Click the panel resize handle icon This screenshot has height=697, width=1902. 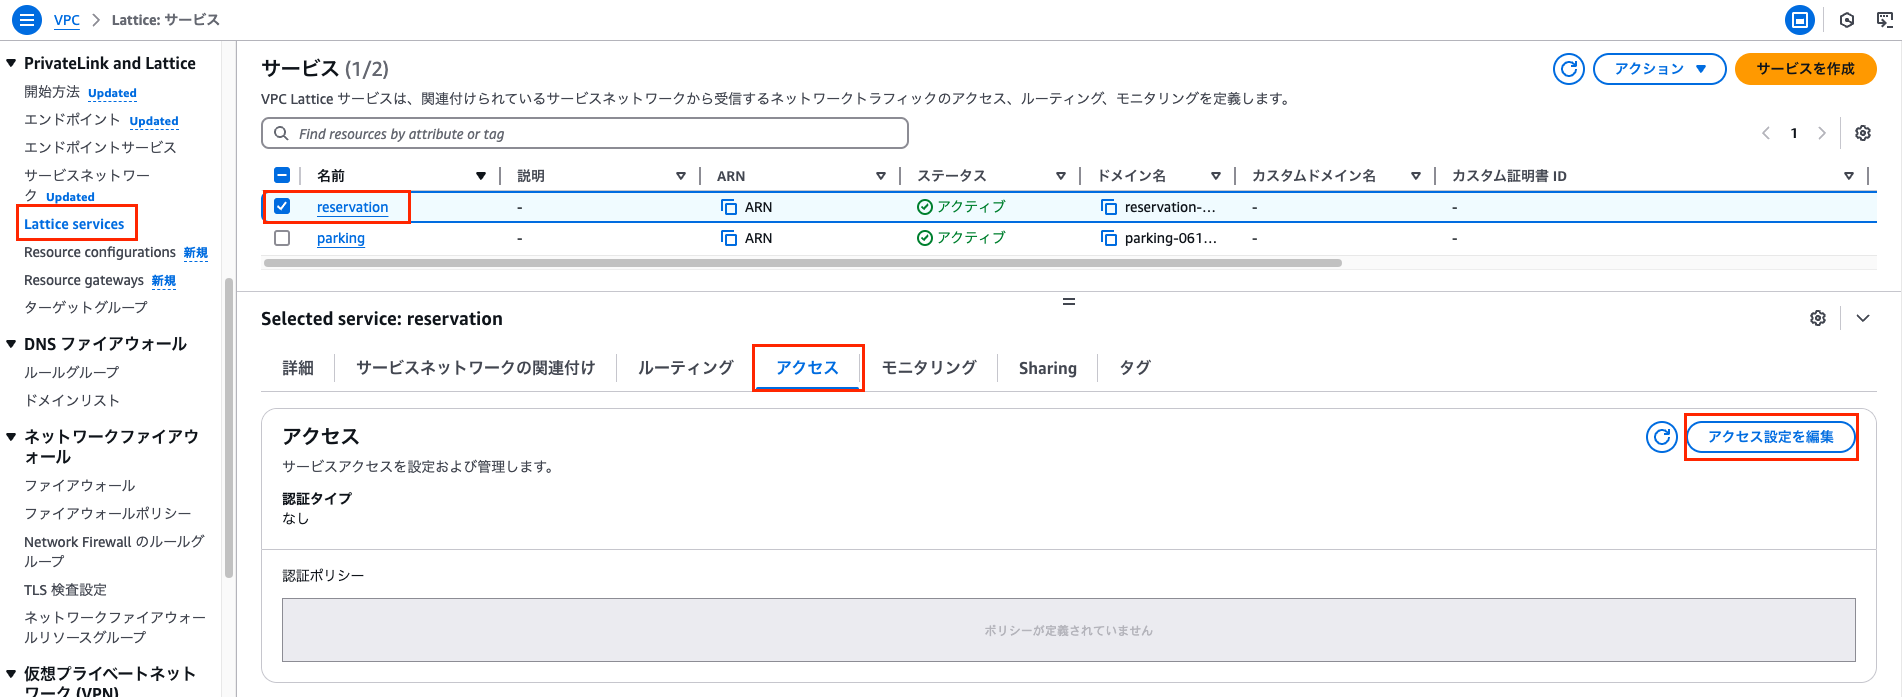[x=1069, y=301]
